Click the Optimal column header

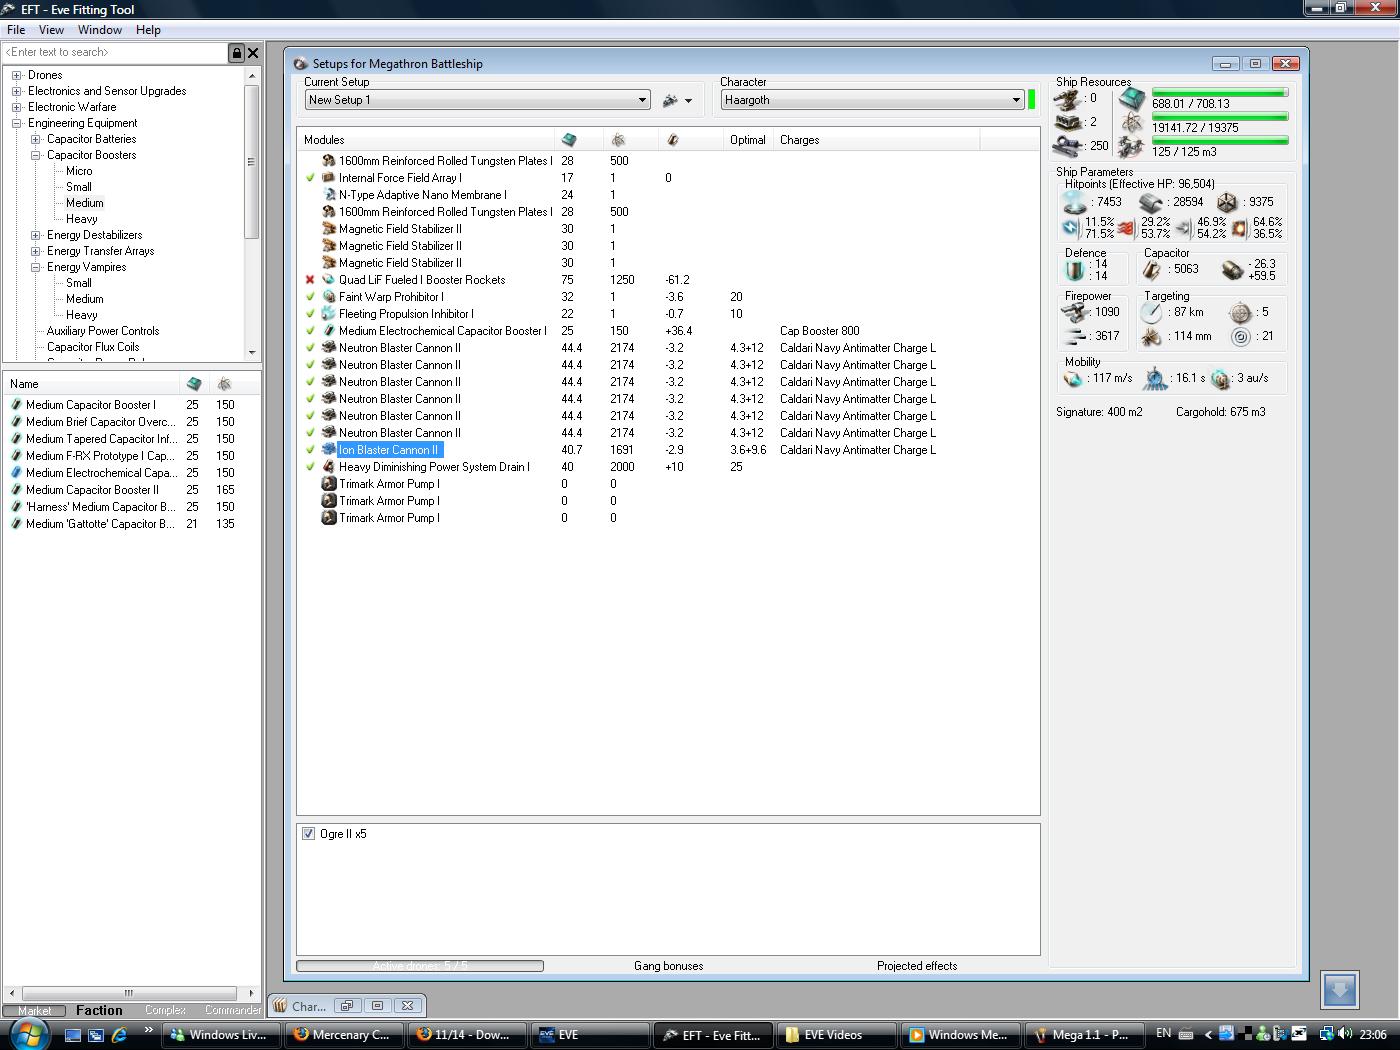coord(748,140)
